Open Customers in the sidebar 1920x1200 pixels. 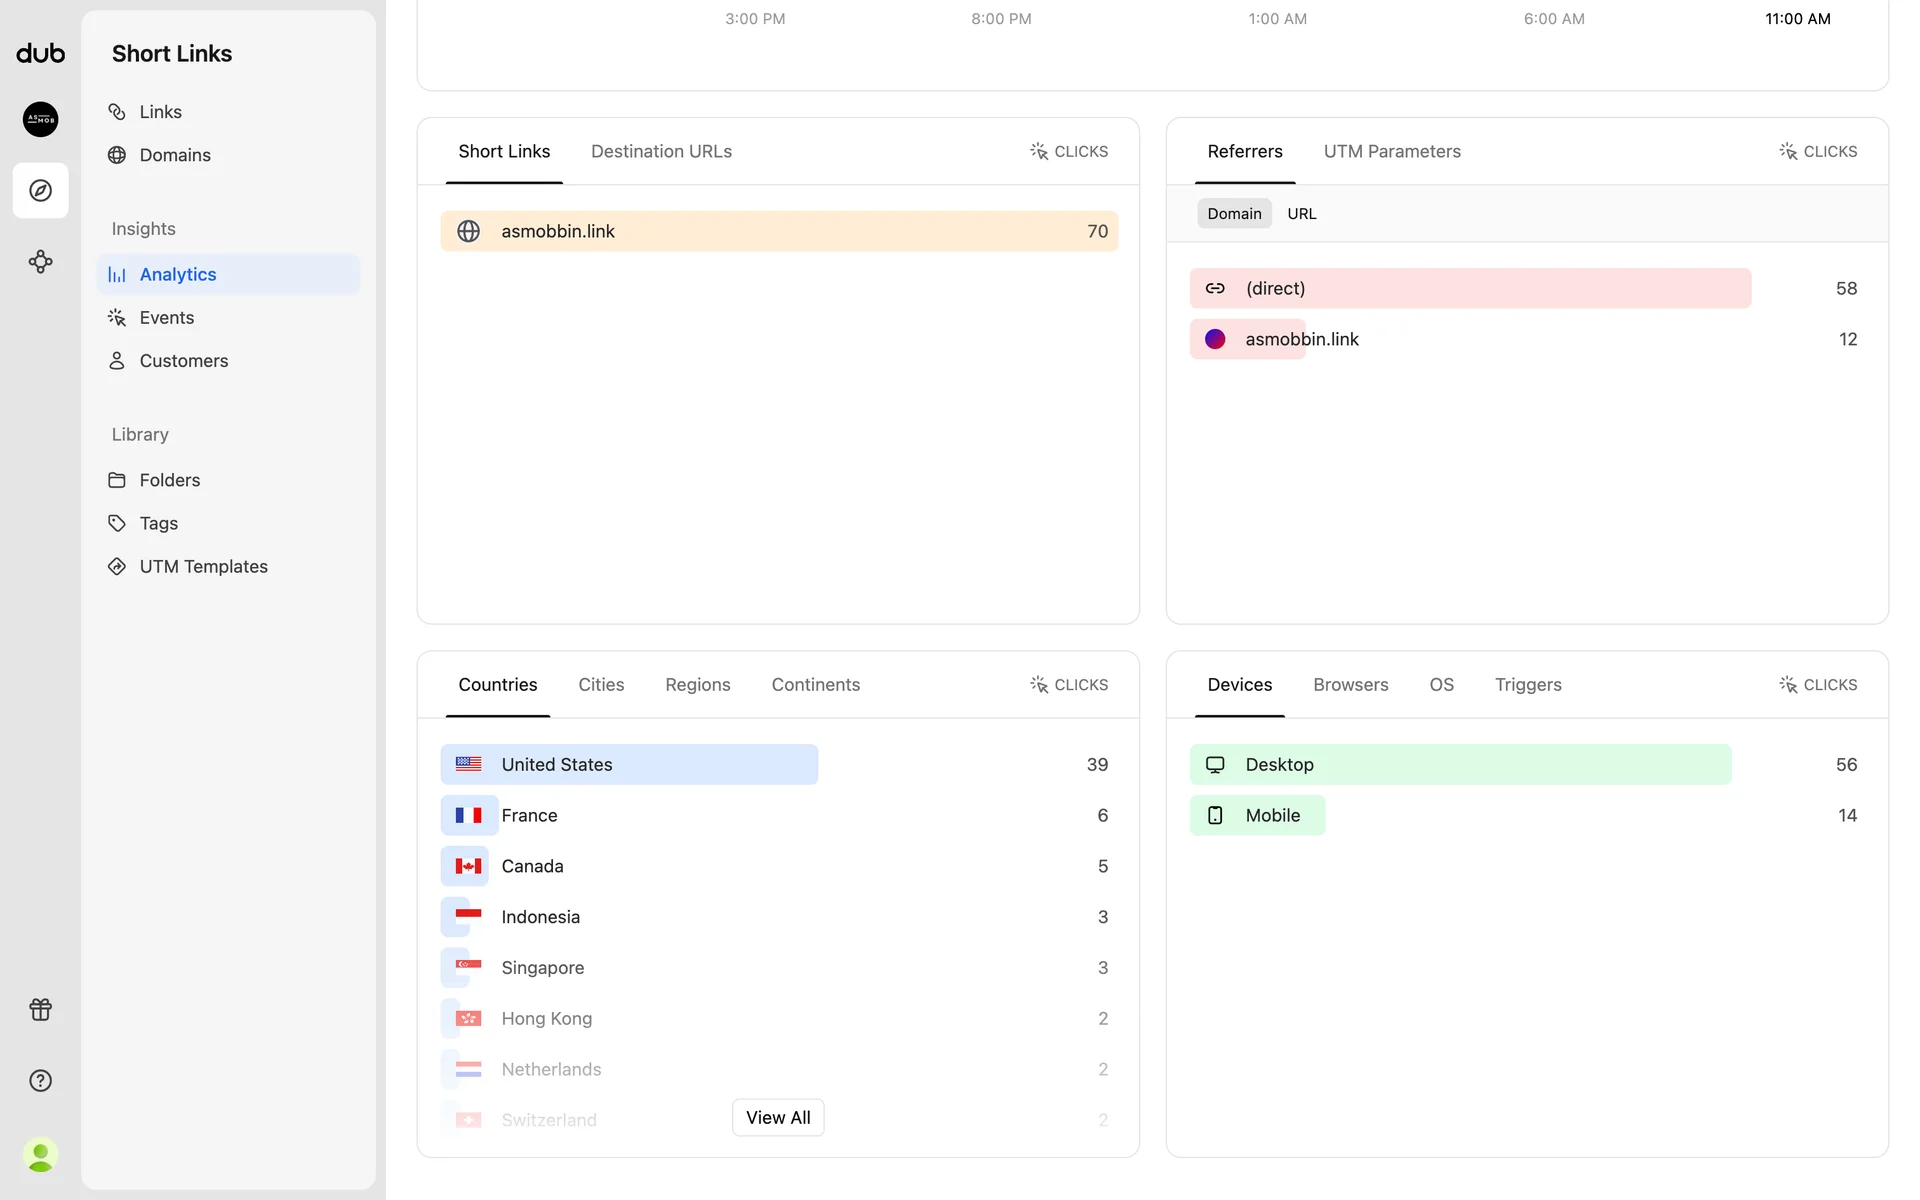tap(183, 360)
